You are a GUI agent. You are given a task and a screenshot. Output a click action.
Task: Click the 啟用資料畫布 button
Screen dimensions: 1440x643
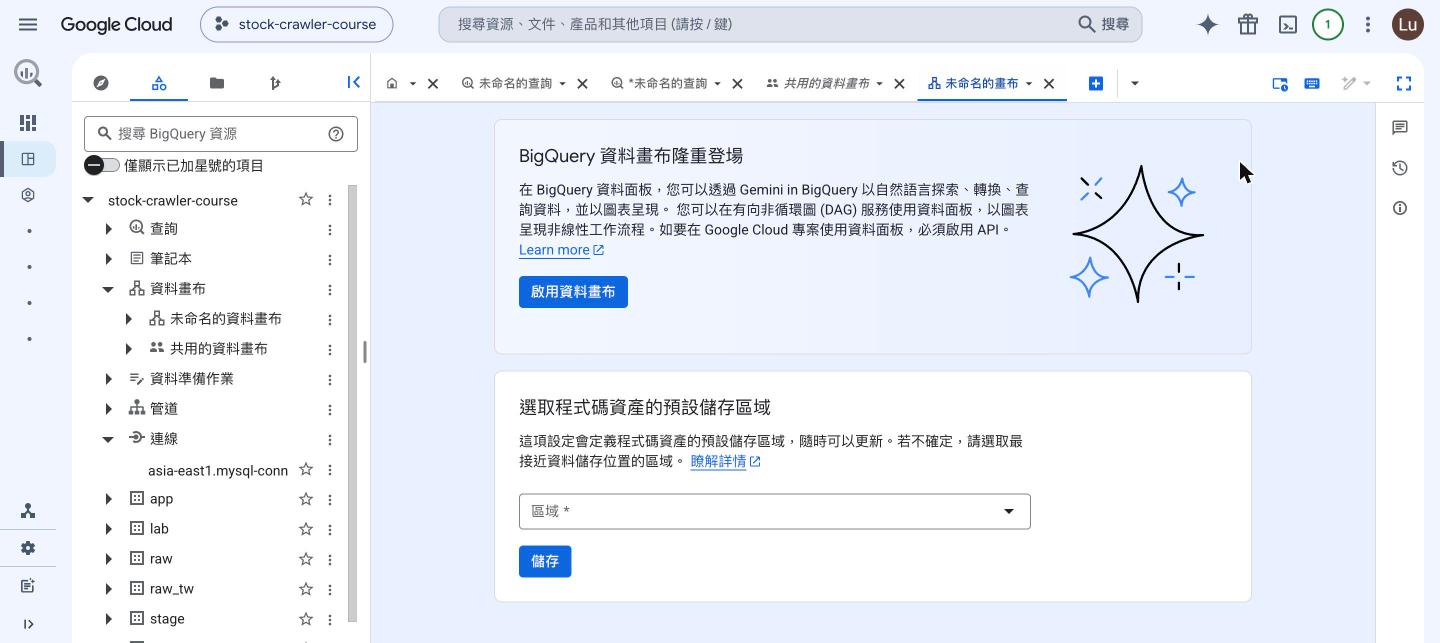573,292
